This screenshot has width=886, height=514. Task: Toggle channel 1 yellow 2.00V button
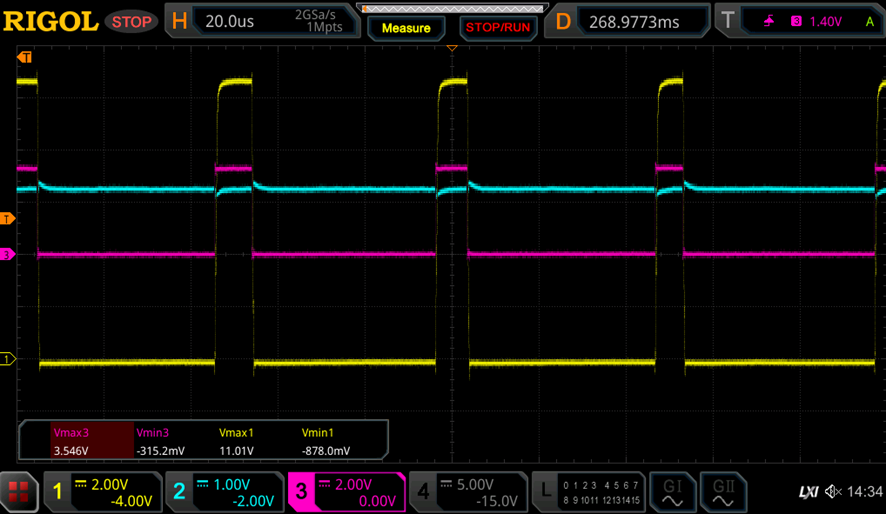tap(104, 492)
